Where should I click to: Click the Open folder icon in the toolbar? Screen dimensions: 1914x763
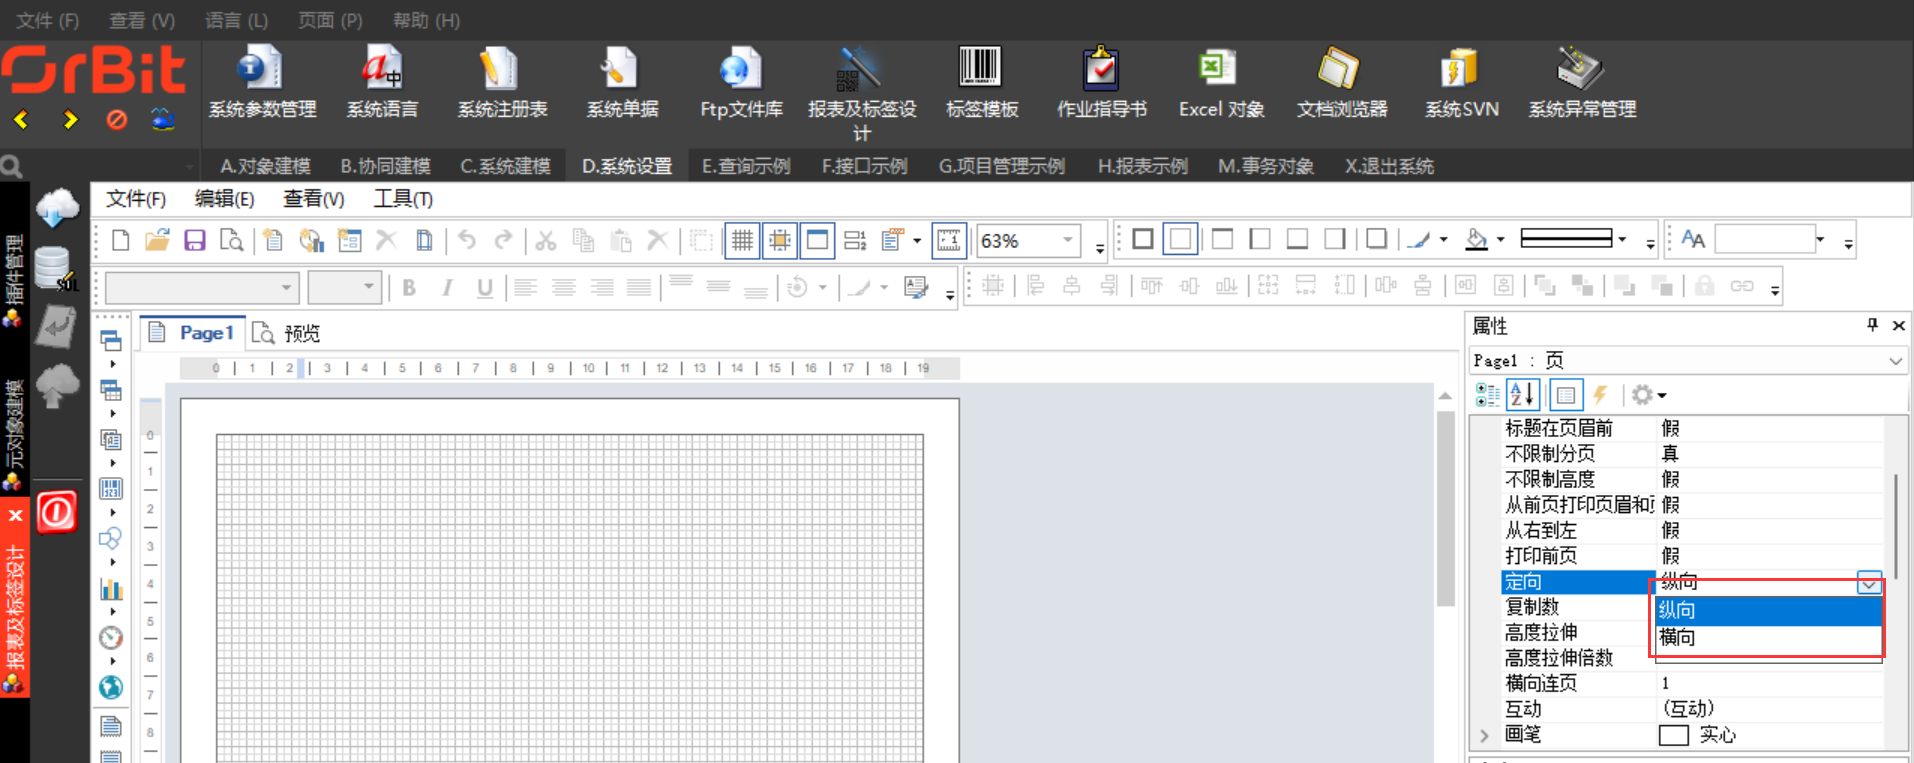click(157, 240)
